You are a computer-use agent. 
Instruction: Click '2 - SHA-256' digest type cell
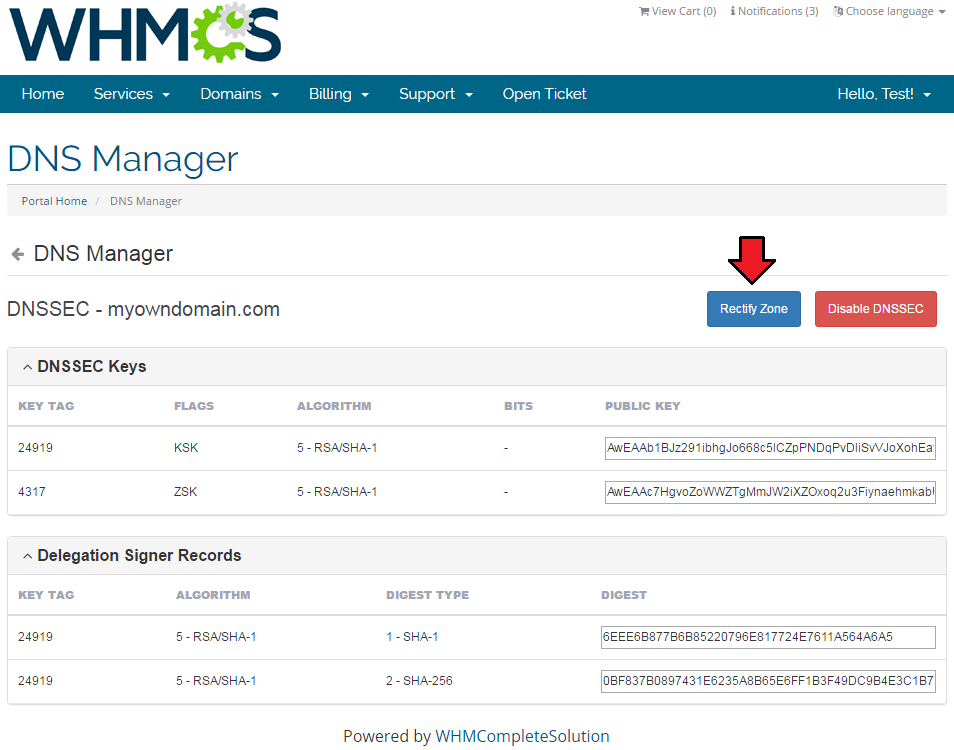tap(419, 681)
